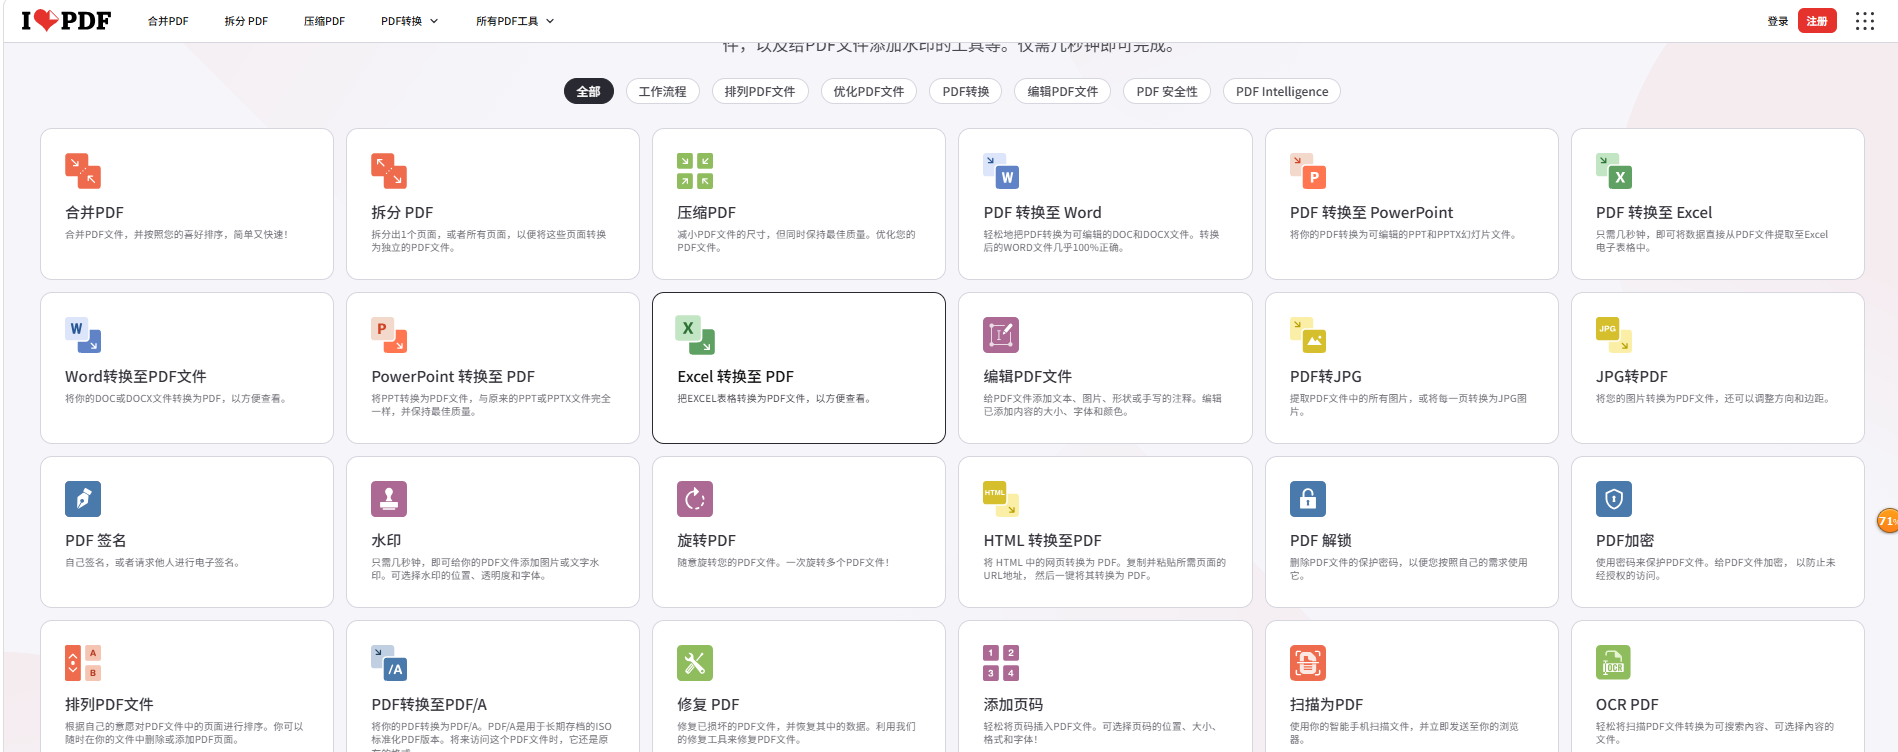Open the Excel 转换至 PDF icon

click(695, 335)
